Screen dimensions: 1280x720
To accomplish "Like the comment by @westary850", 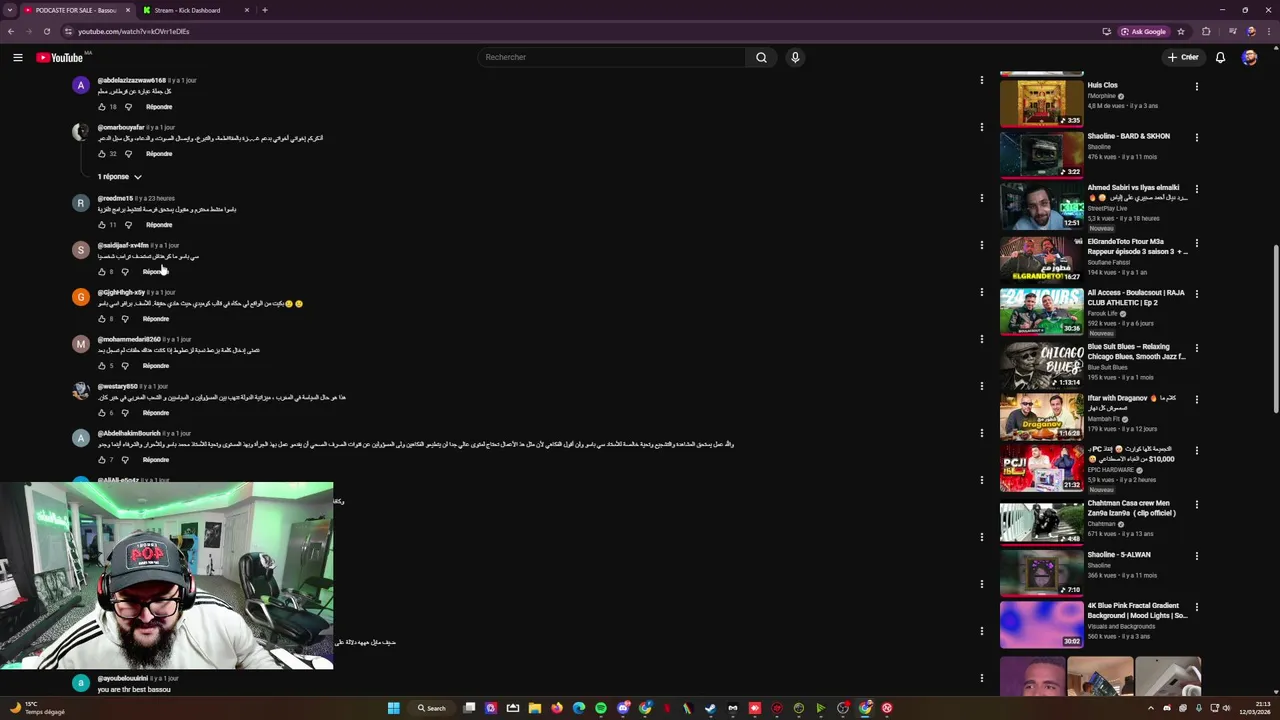I will (x=102, y=413).
